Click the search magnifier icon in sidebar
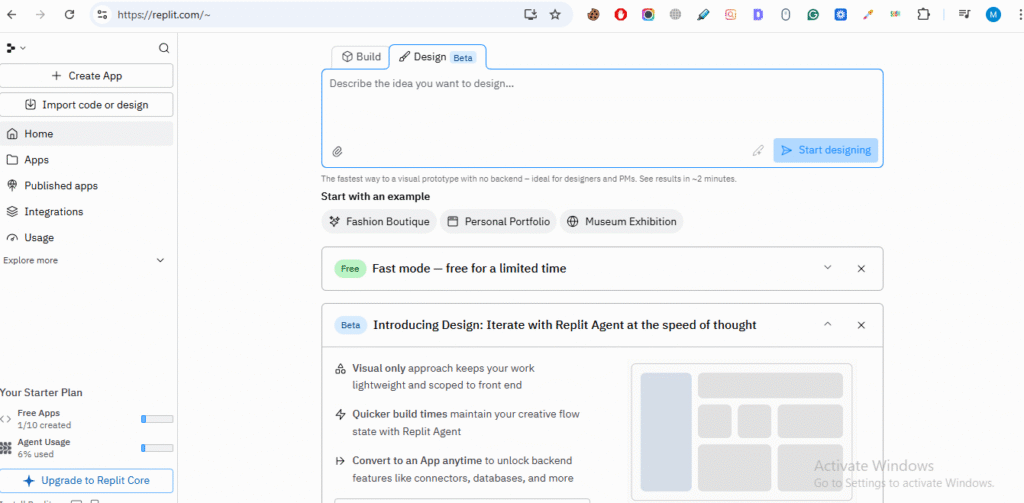The width and height of the screenshot is (1024, 503). (164, 48)
